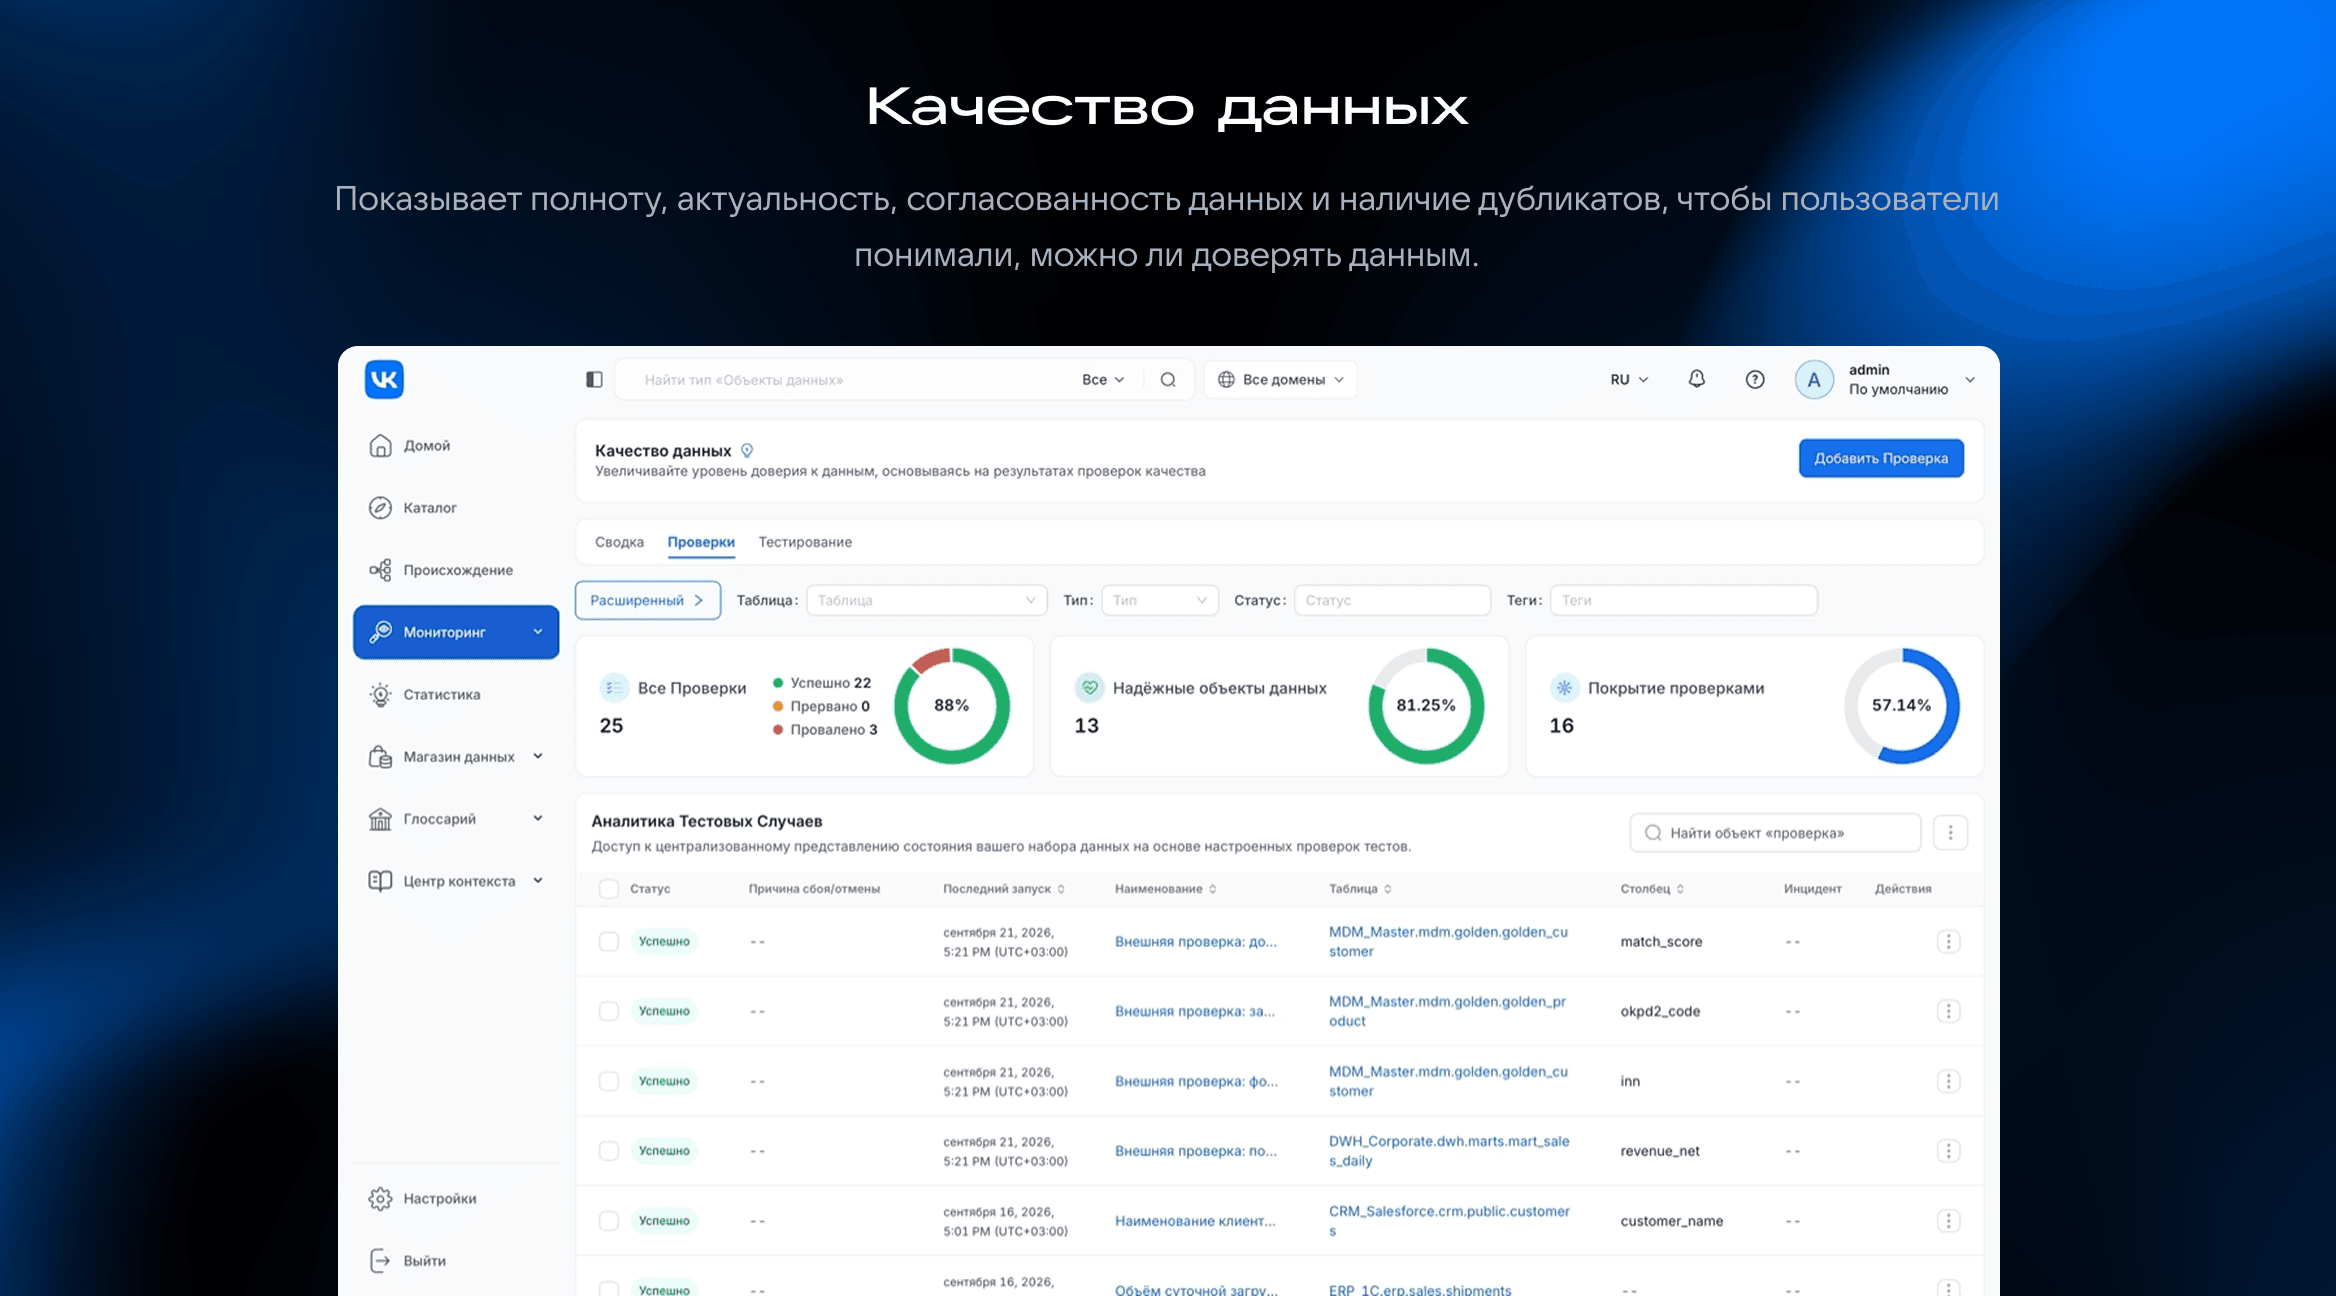The width and height of the screenshot is (2336, 1296).
Task: Check the match_score row checkbox
Action: [x=608, y=941]
